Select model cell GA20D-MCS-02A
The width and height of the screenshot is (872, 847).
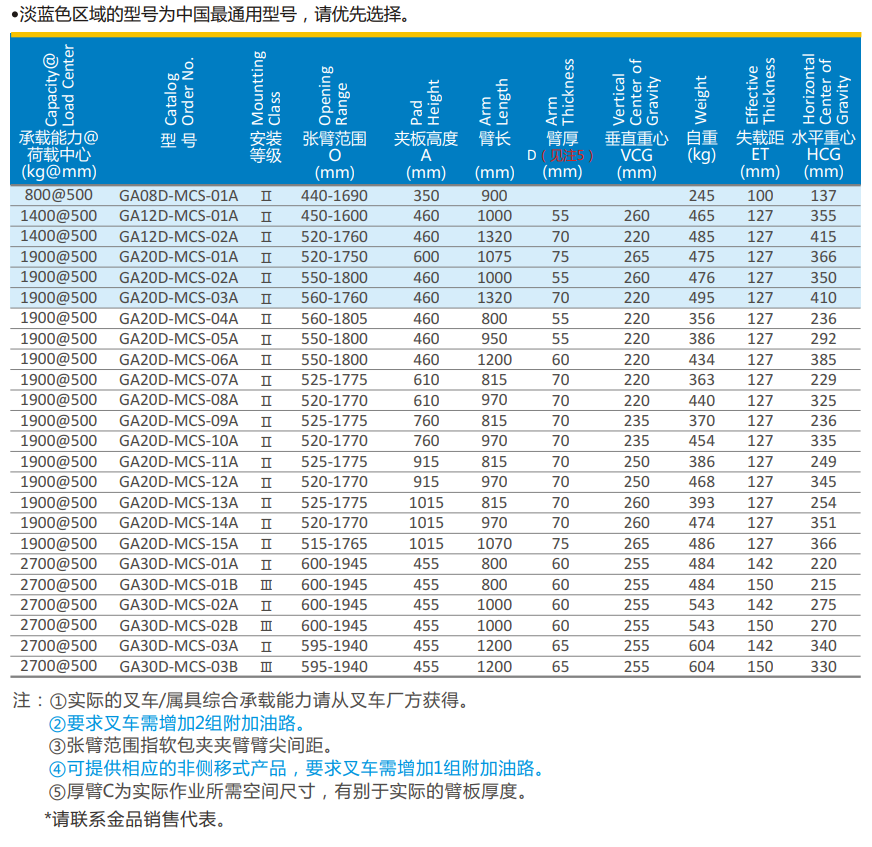[179, 278]
